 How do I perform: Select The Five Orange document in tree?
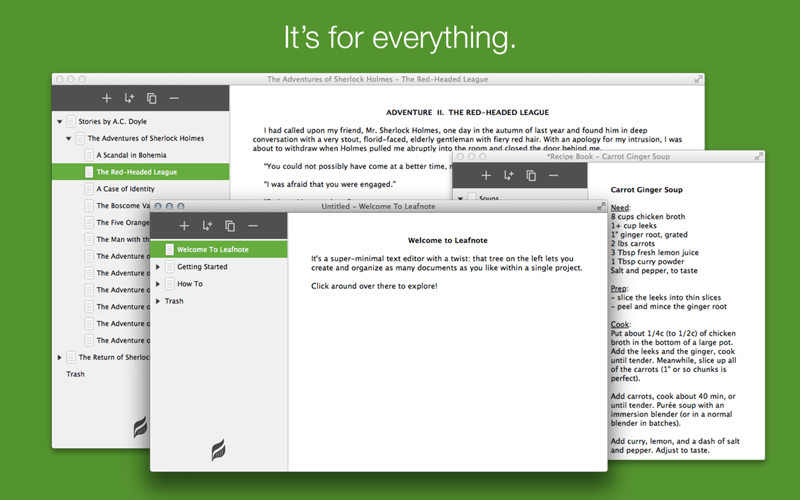123,222
